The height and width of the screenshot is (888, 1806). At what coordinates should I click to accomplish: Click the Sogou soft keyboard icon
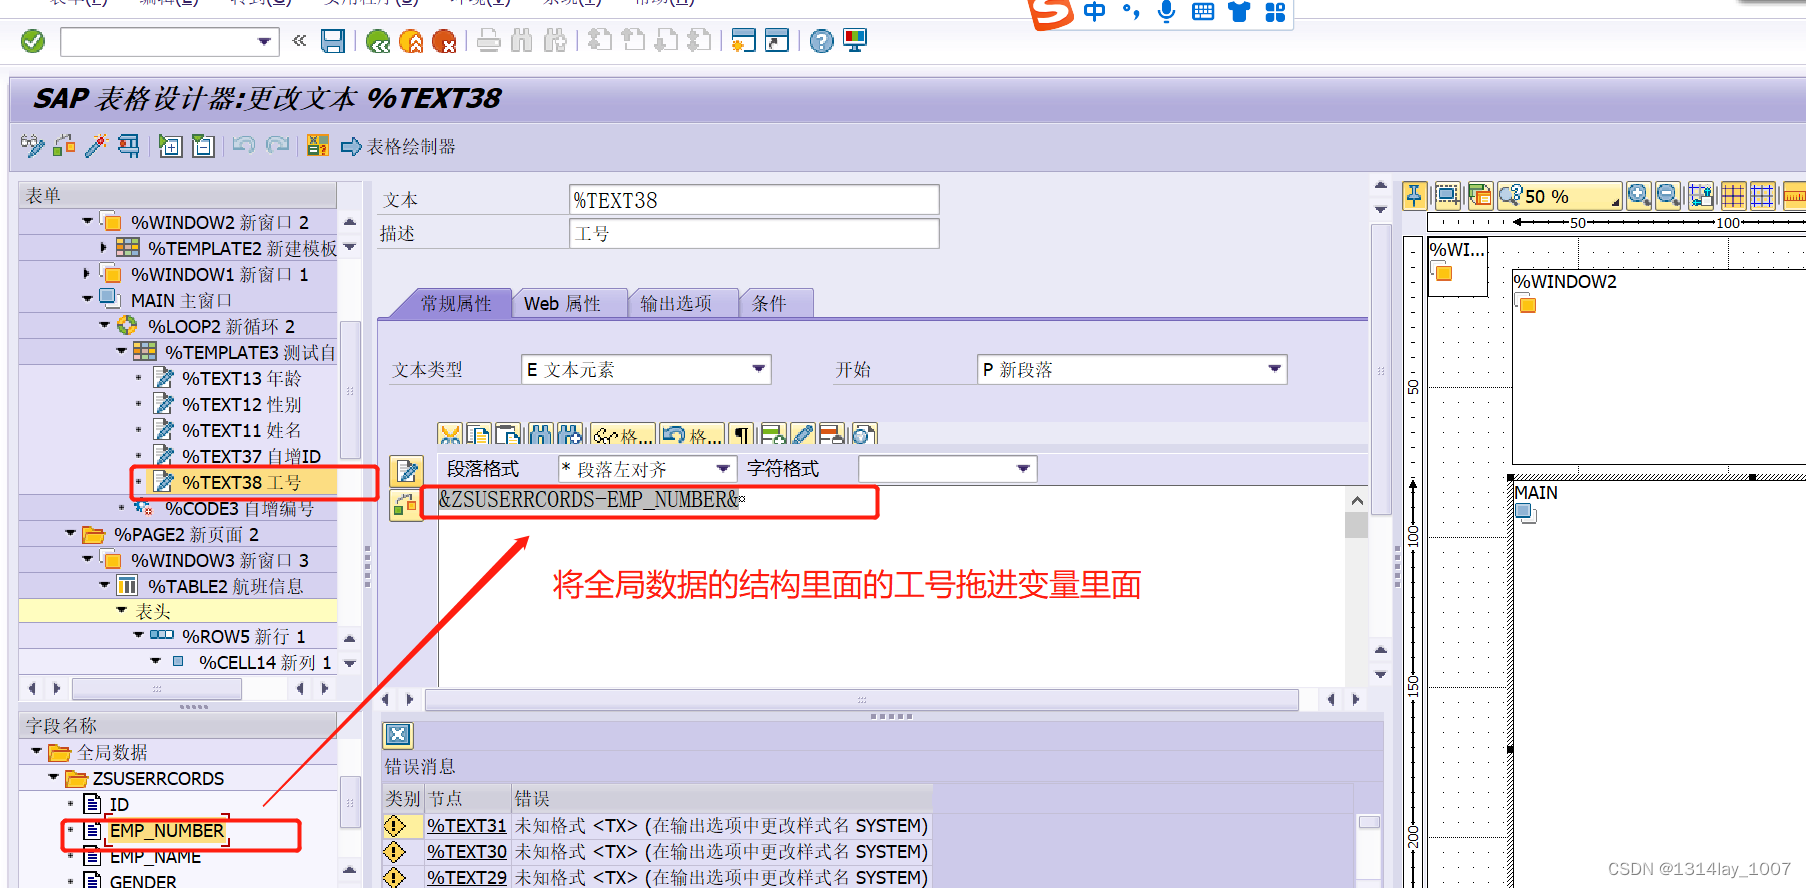point(1203,12)
